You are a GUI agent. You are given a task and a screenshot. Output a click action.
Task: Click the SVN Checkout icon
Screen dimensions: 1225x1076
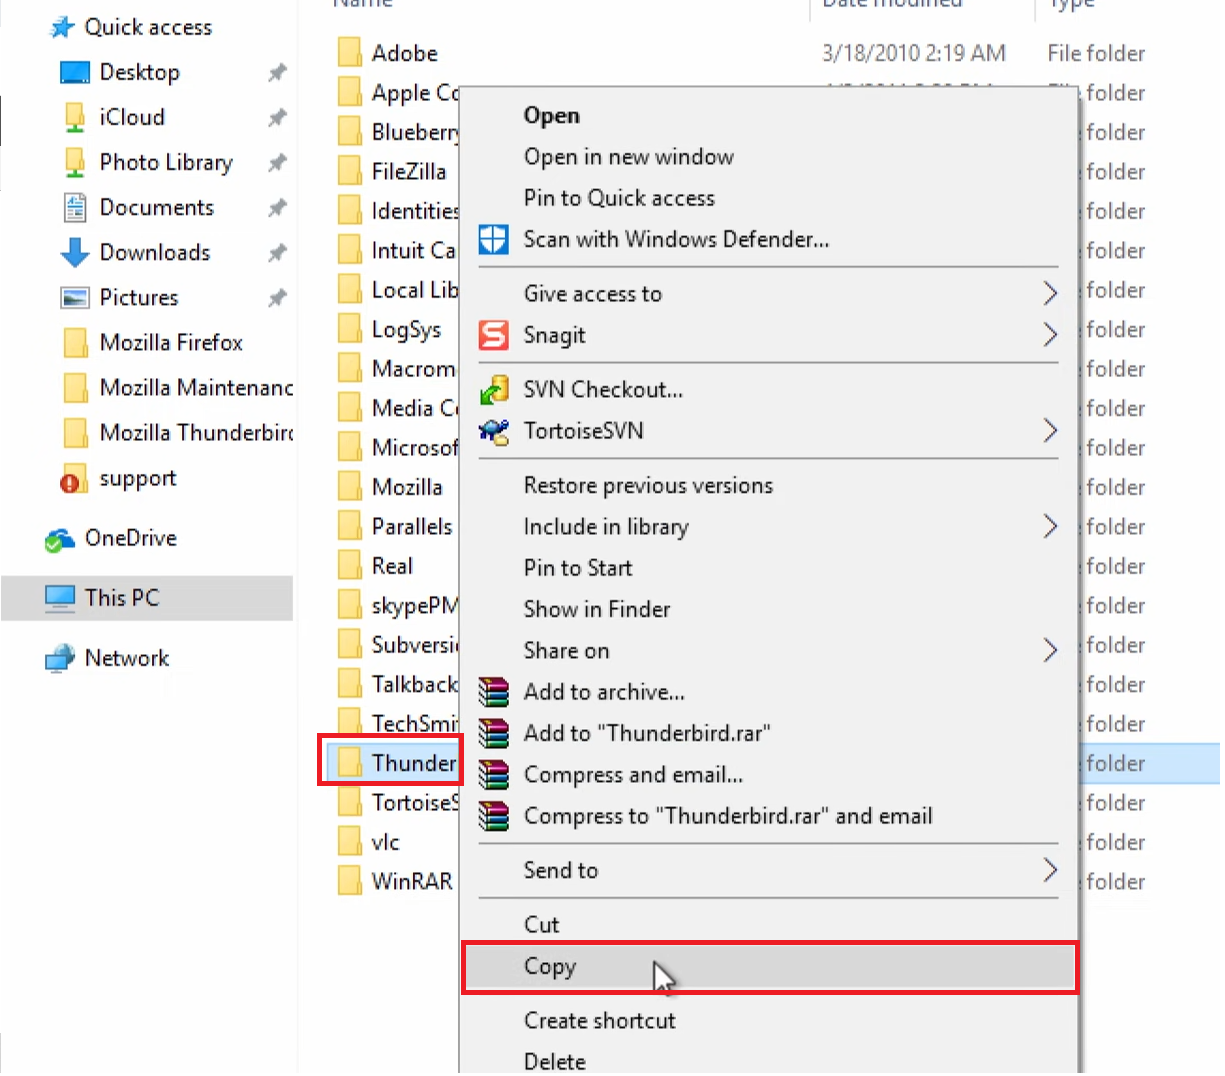[x=493, y=389]
